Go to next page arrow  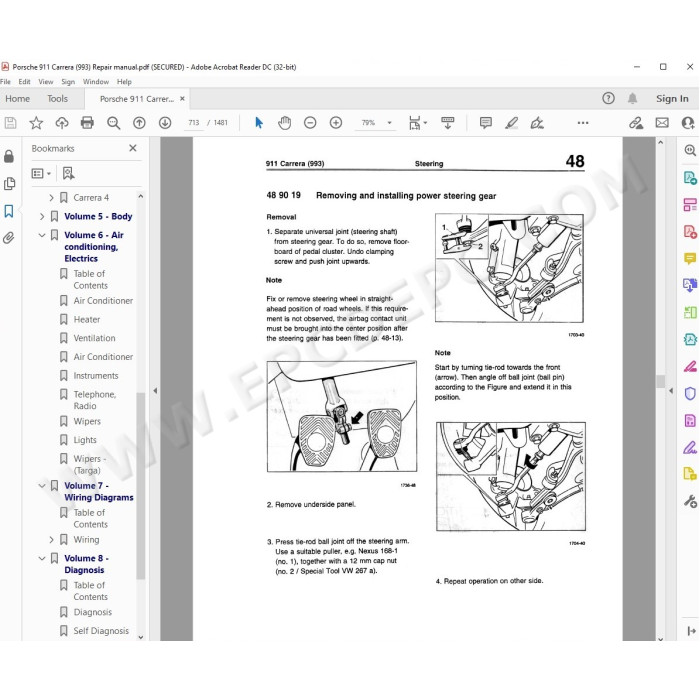pos(165,122)
